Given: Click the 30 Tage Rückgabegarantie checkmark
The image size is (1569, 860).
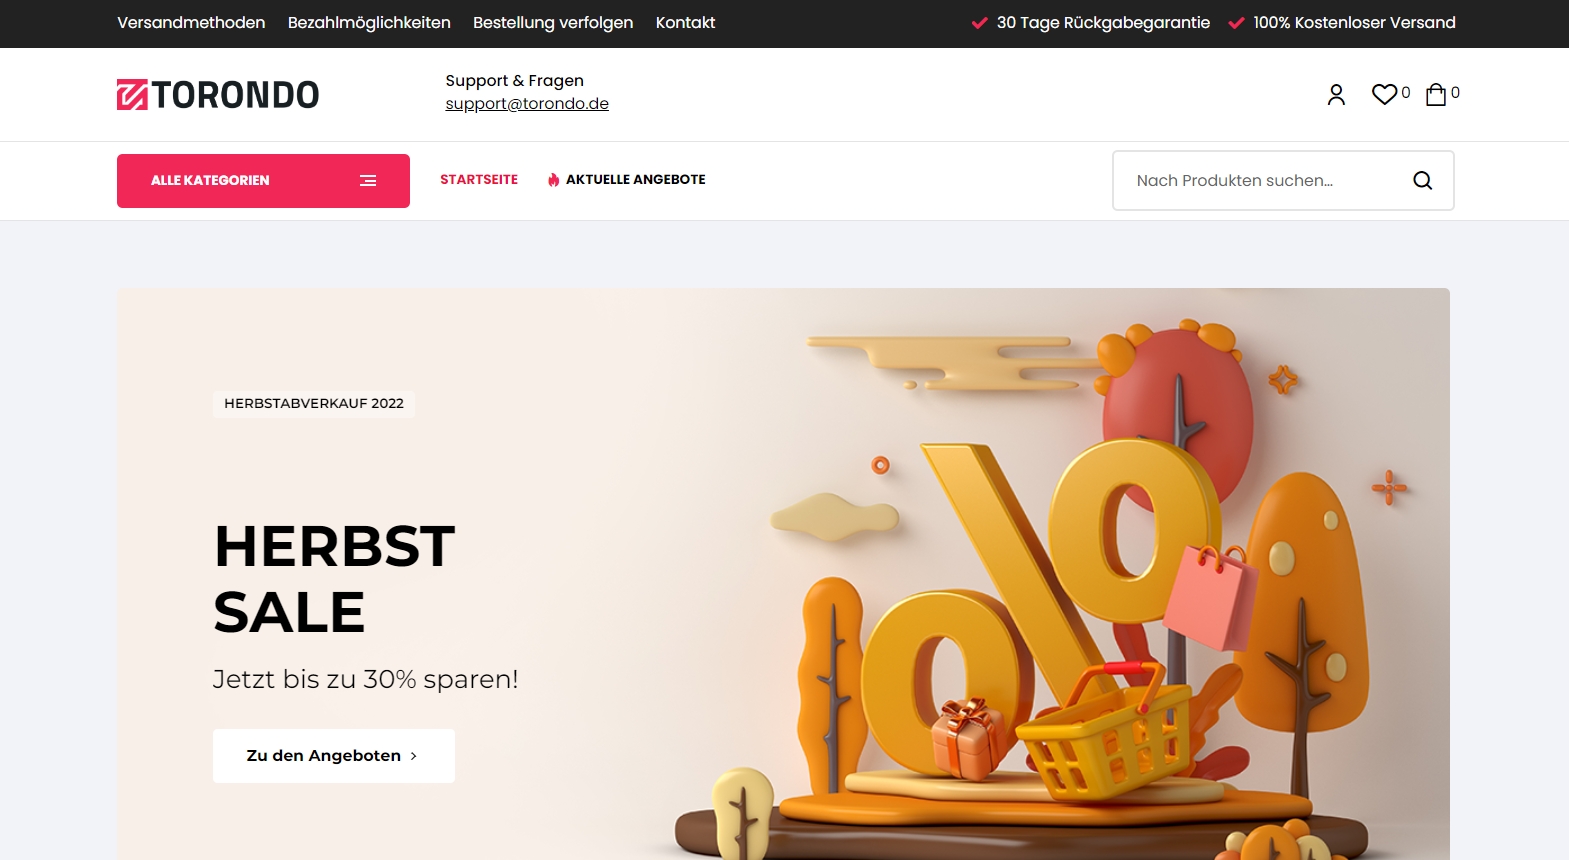Looking at the screenshot, I should click(980, 23).
